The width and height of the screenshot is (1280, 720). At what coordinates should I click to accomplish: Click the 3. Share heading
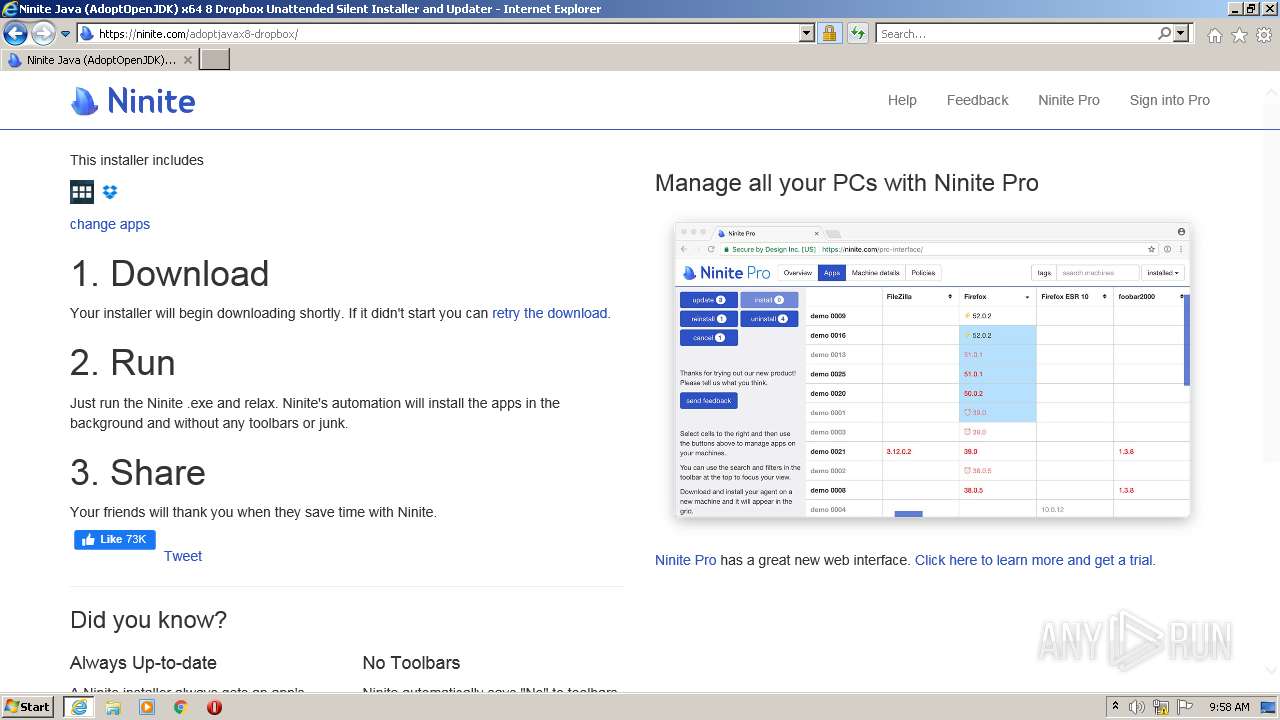click(138, 472)
